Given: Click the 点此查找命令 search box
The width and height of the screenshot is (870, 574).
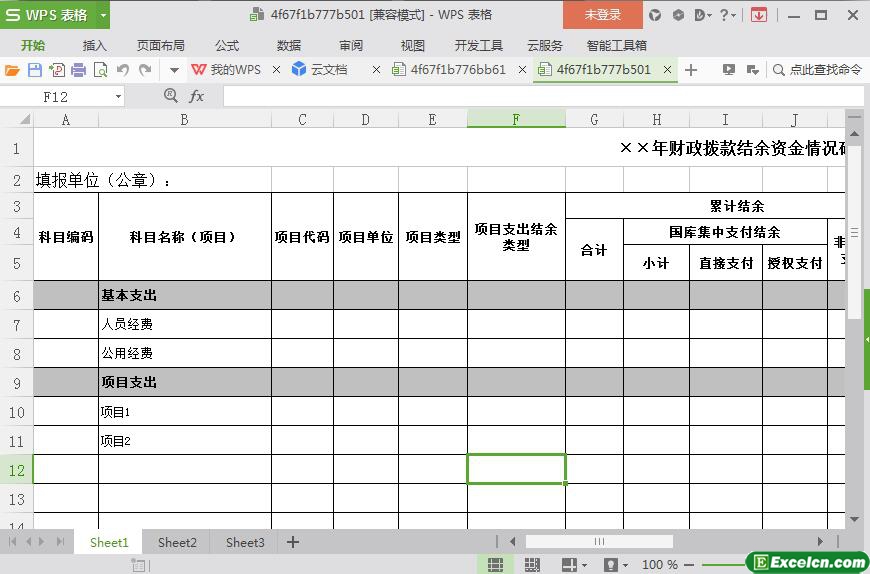Looking at the screenshot, I should (818, 70).
